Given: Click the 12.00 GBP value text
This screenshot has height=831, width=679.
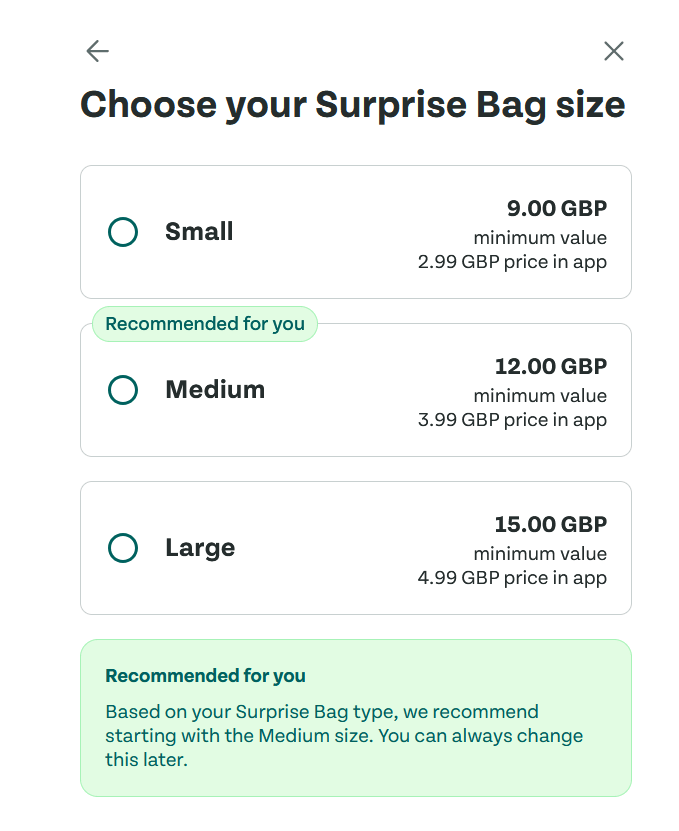Looking at the screenshot, I should click(x=551, y=367).
